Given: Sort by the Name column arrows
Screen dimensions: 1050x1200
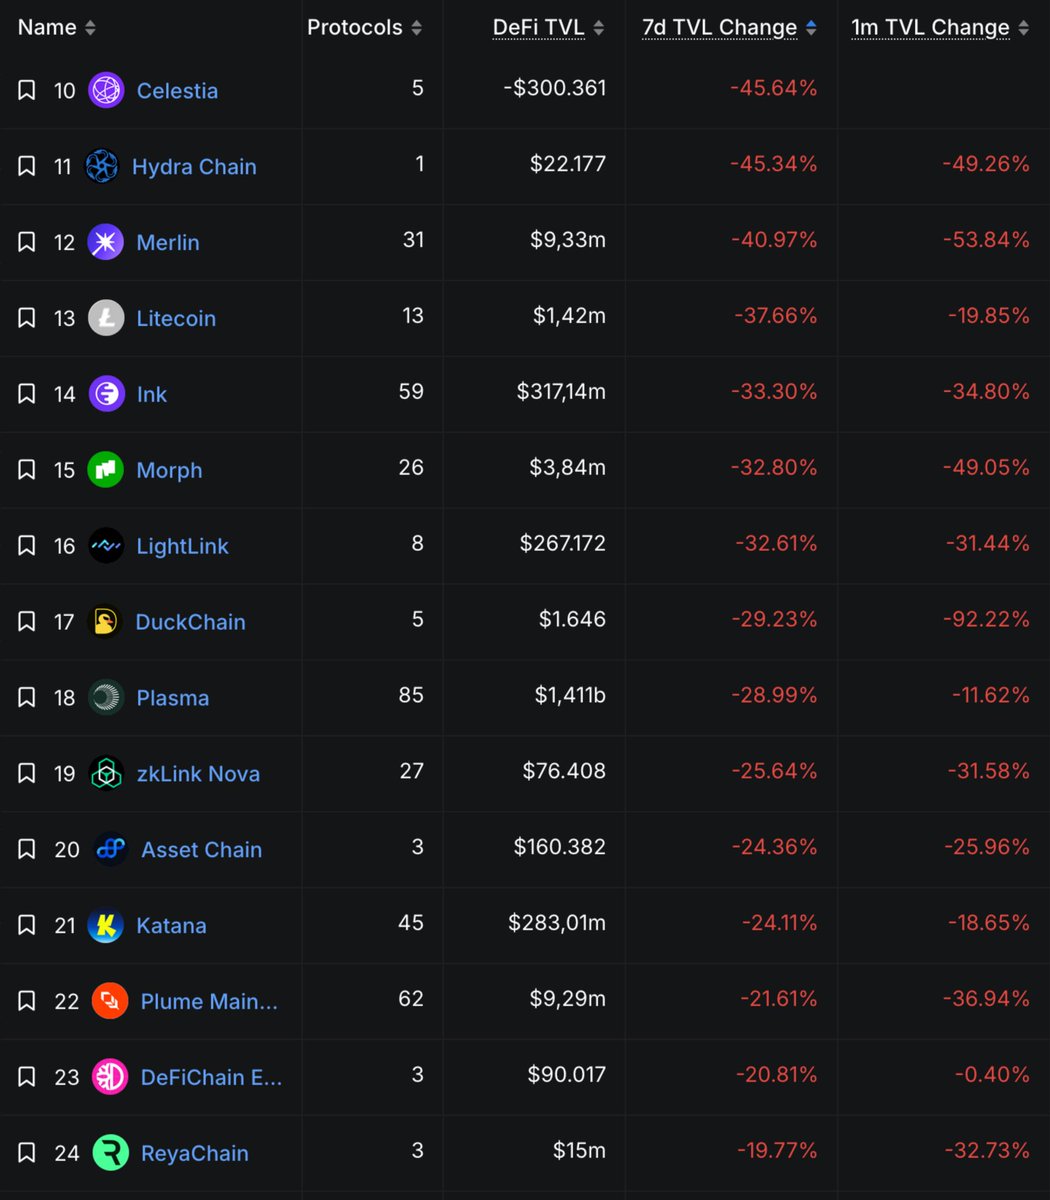Looking at the screenshot, I should coord(90,28).
